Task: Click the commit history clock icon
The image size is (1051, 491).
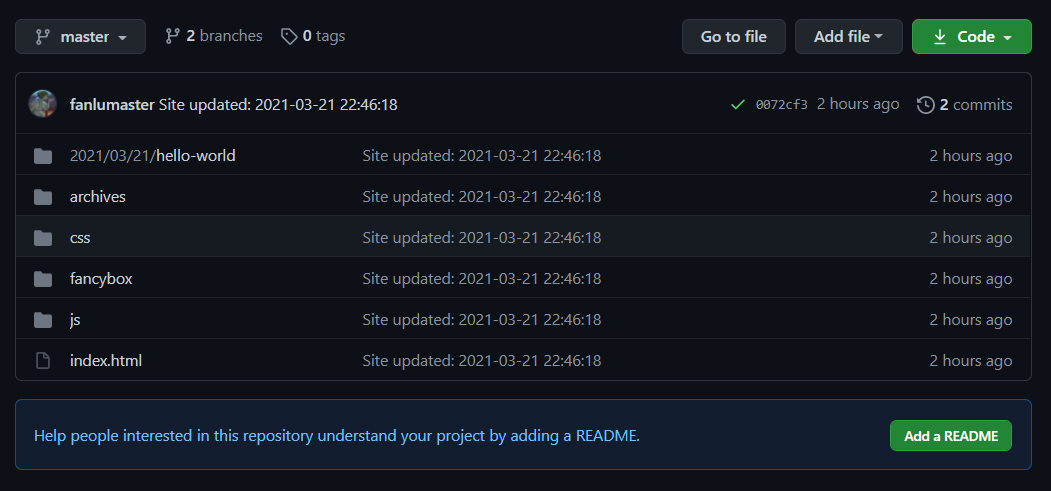Action: [x=926, y=104]
